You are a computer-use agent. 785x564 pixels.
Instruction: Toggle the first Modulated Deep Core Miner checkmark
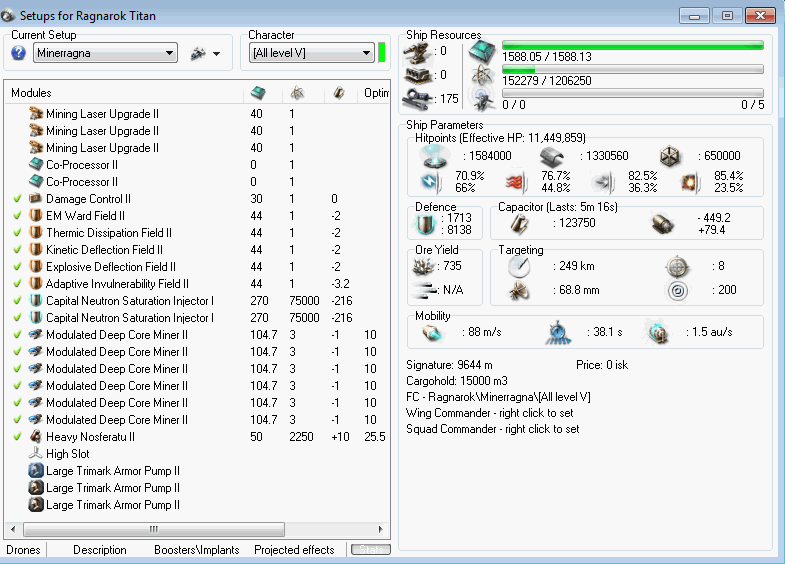click(x=18, y=335)
